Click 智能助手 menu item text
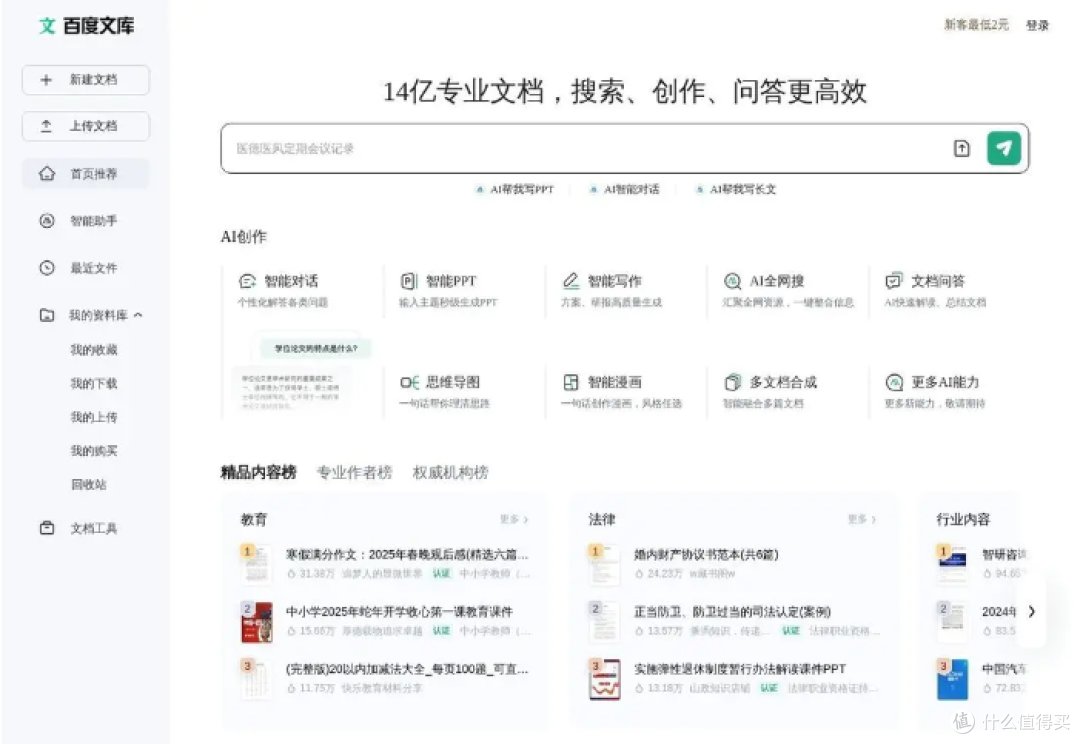The width and height of the screenshot is (1080, 744). point(94,221)
